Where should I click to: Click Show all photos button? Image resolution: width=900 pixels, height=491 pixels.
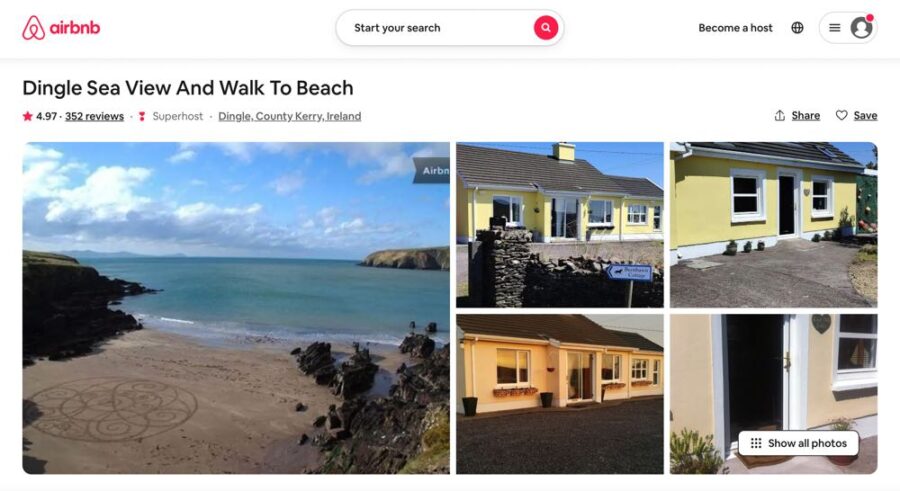point(798,443)
